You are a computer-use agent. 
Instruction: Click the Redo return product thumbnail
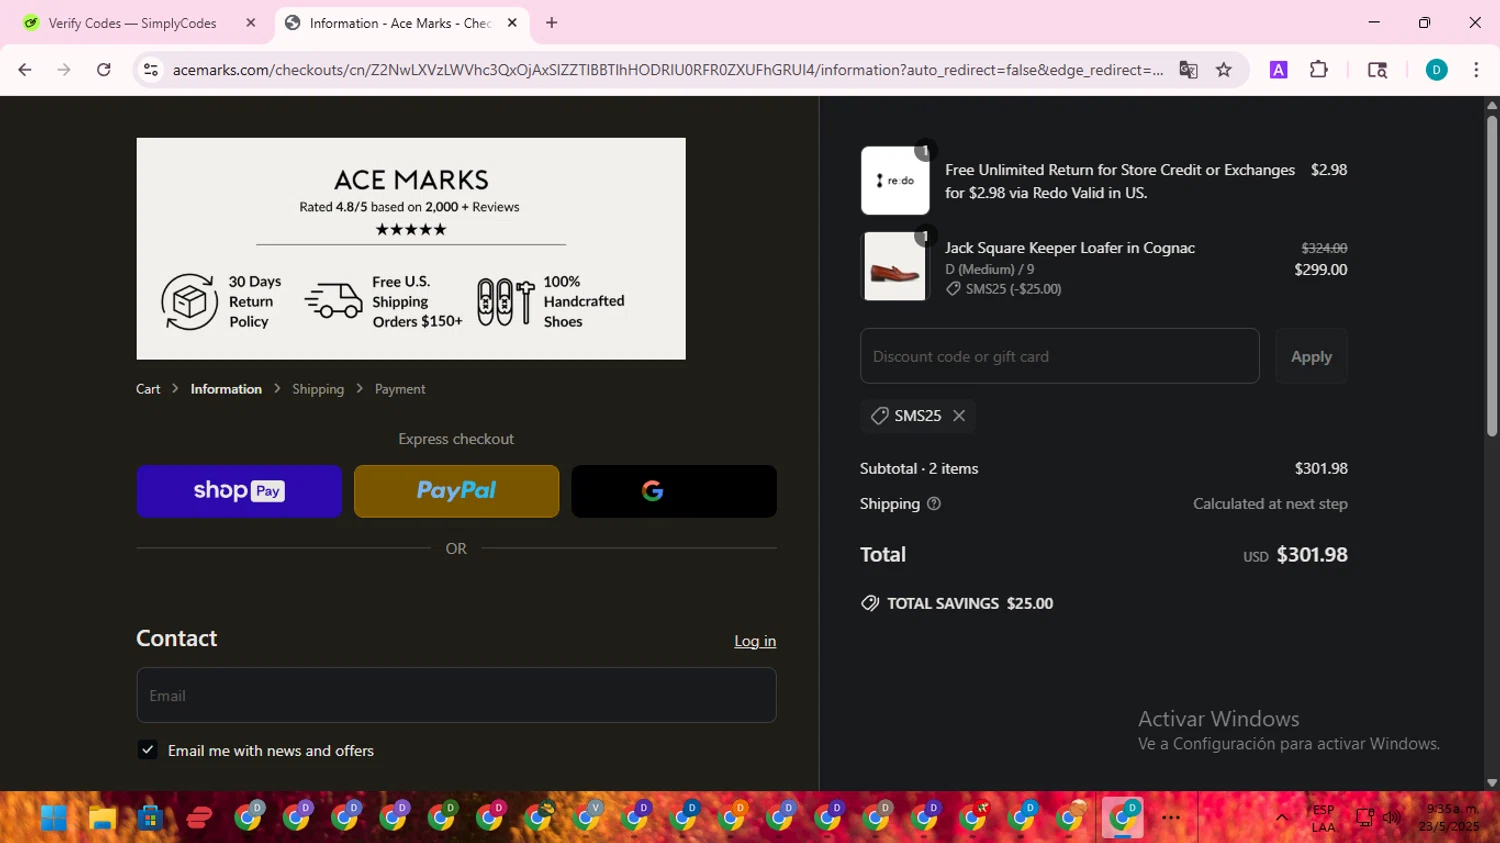click(895, 181)
